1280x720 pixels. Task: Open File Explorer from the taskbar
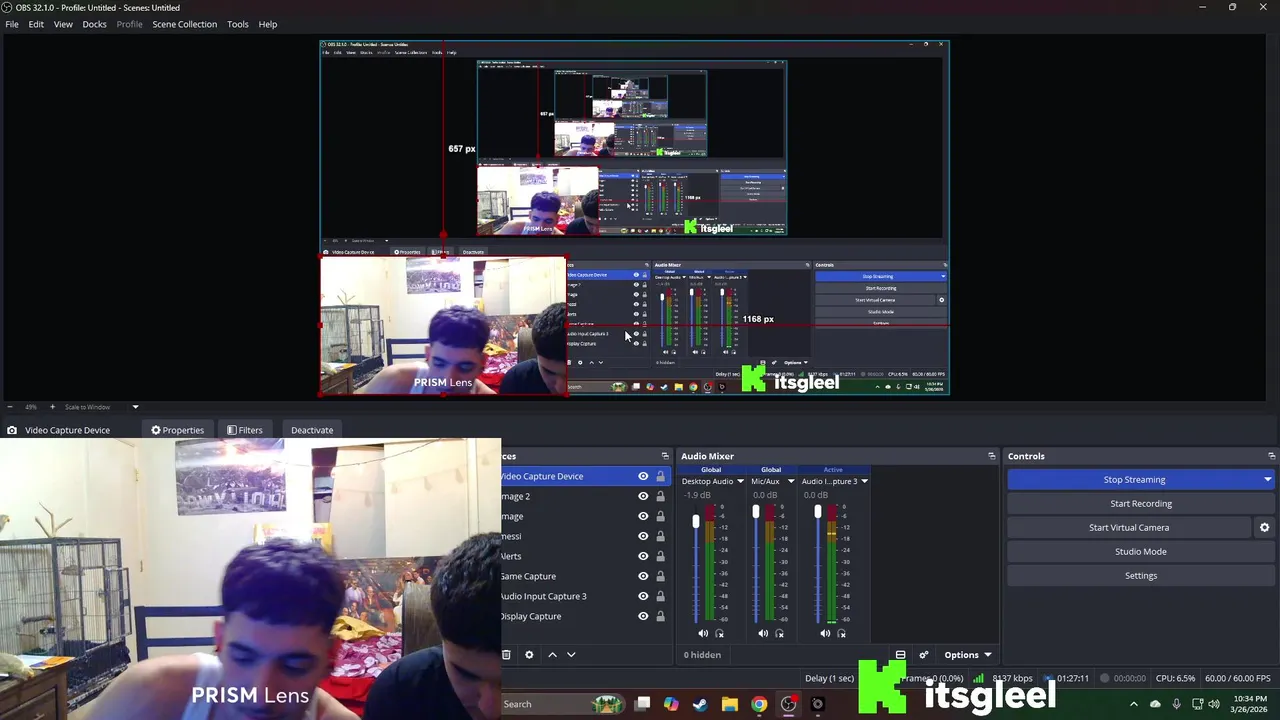(x=730, y=704)
